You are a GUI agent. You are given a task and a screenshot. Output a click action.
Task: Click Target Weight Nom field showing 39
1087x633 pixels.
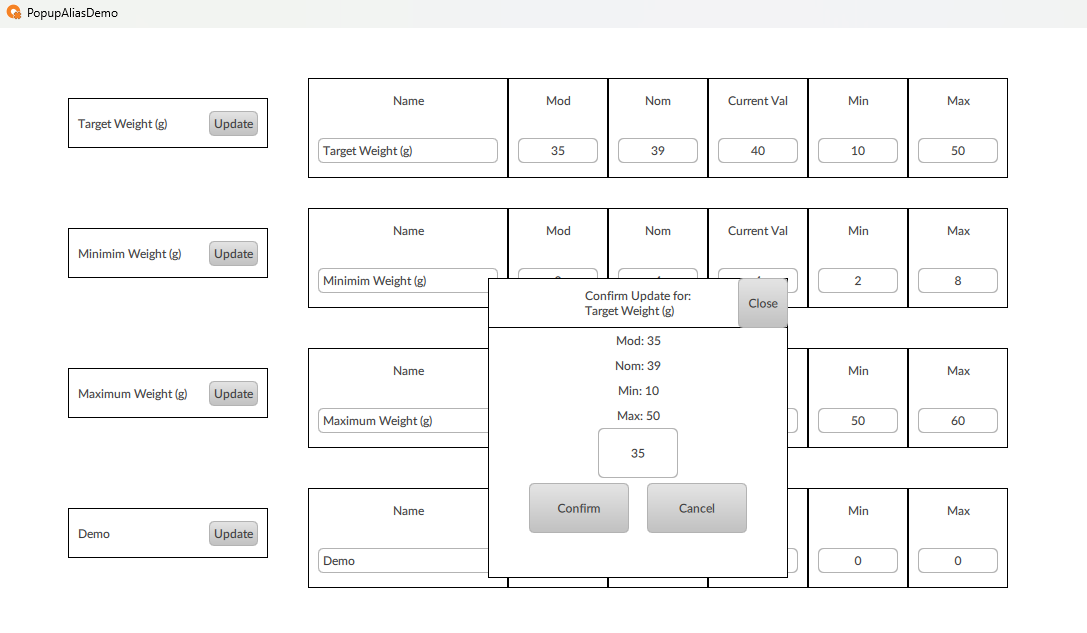(x=658, y=150)
